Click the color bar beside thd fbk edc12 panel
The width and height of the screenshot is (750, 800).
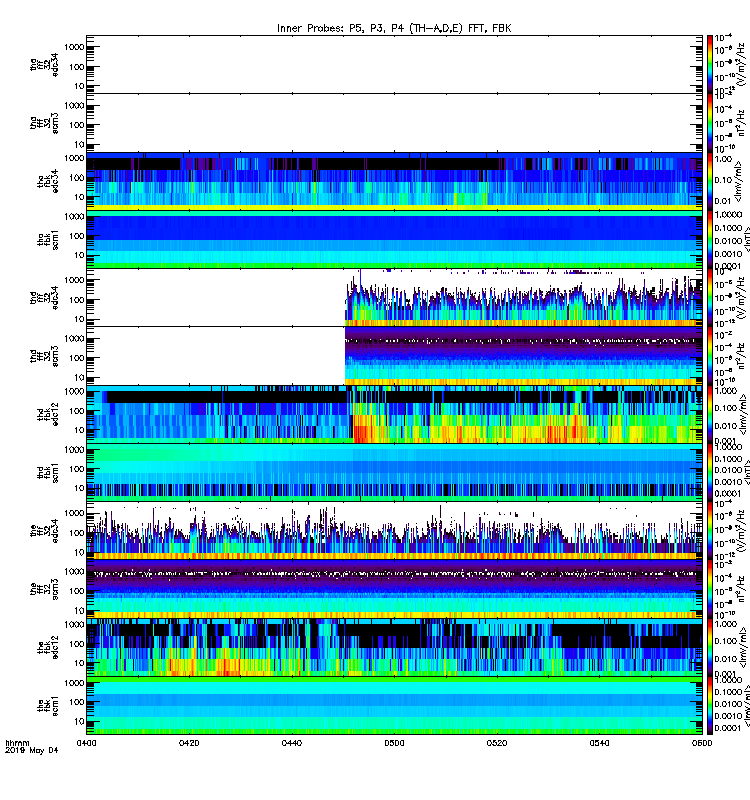tap(710, 414)
